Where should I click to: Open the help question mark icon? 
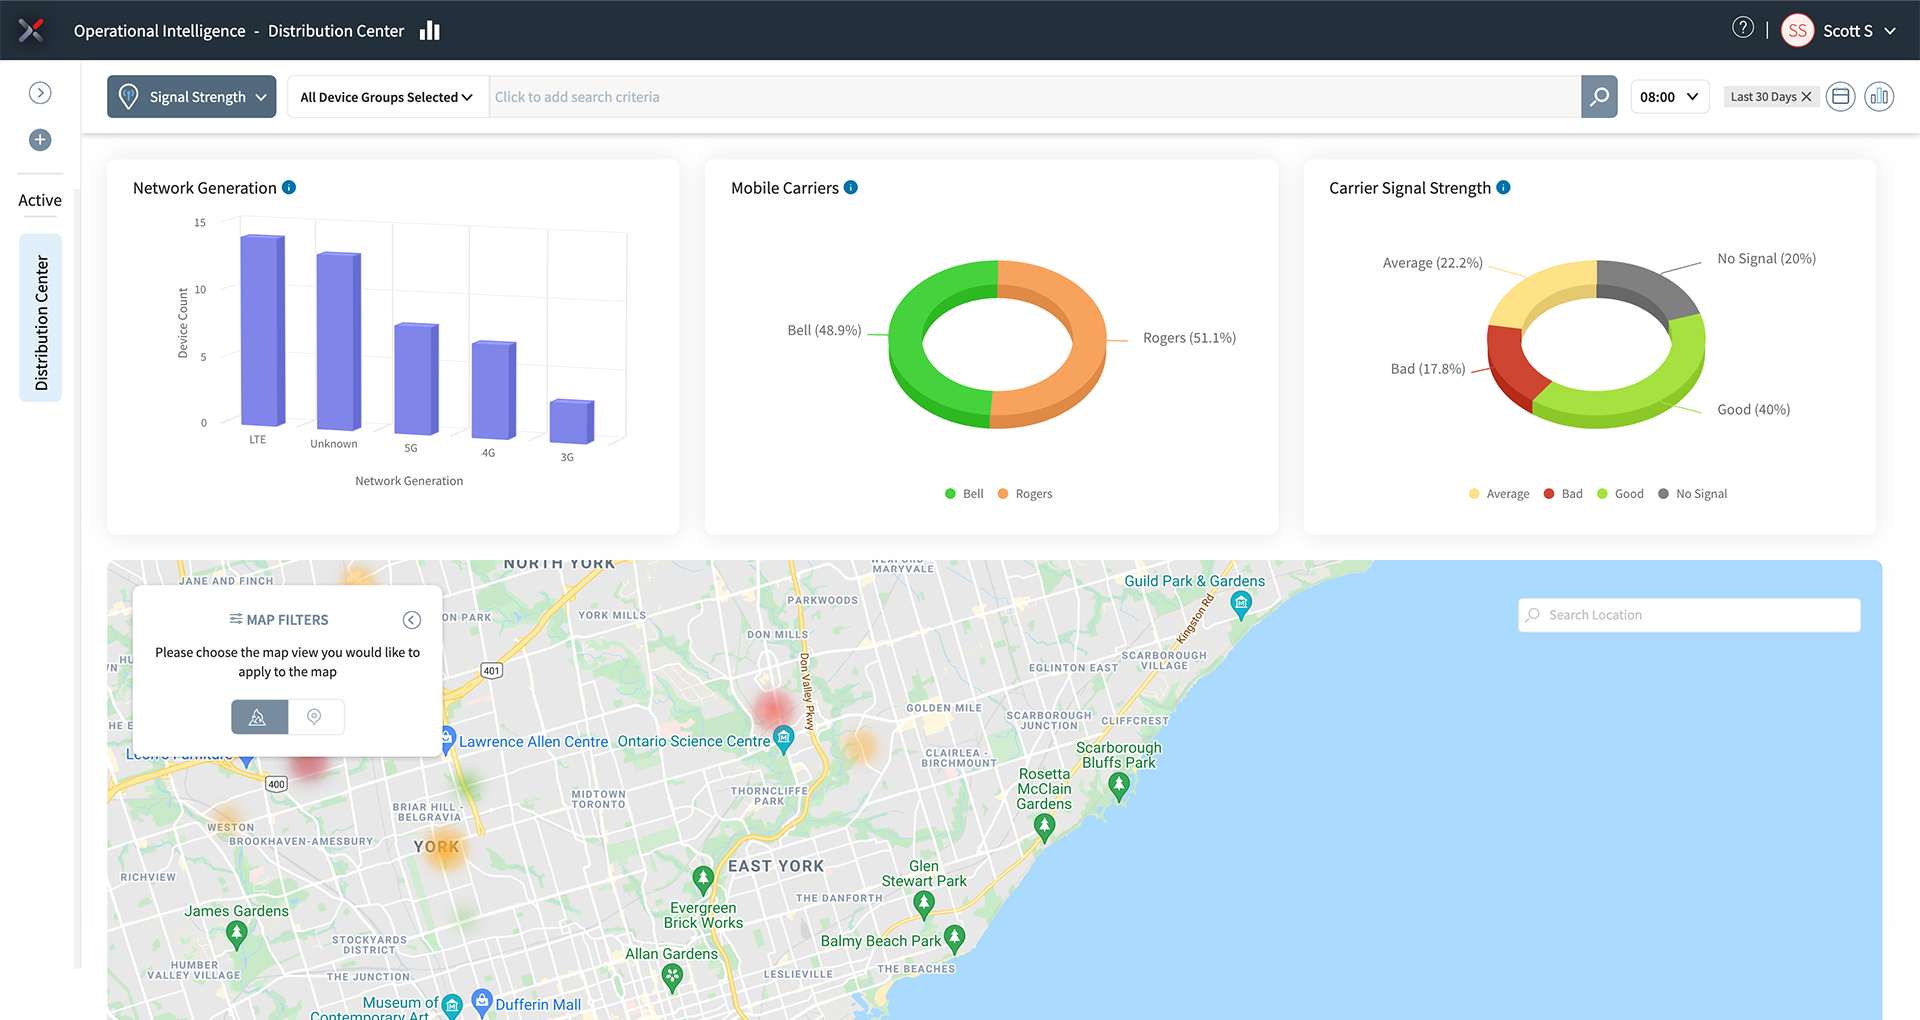pyautogui.click(x=1742, y=29)
